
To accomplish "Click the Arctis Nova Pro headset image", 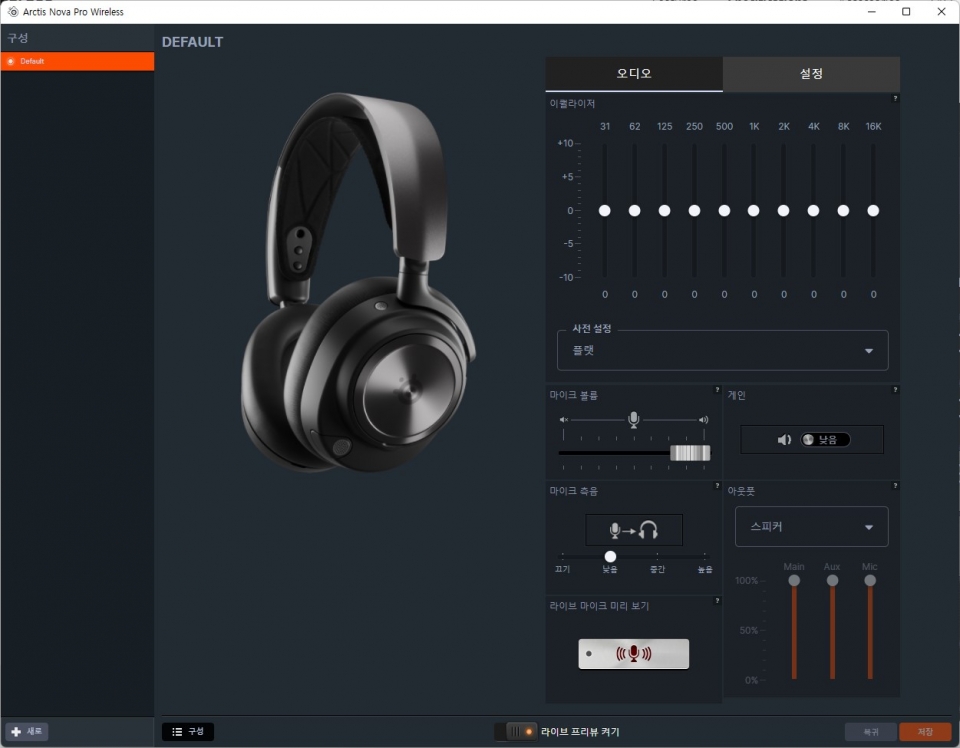I will point(358,283).
